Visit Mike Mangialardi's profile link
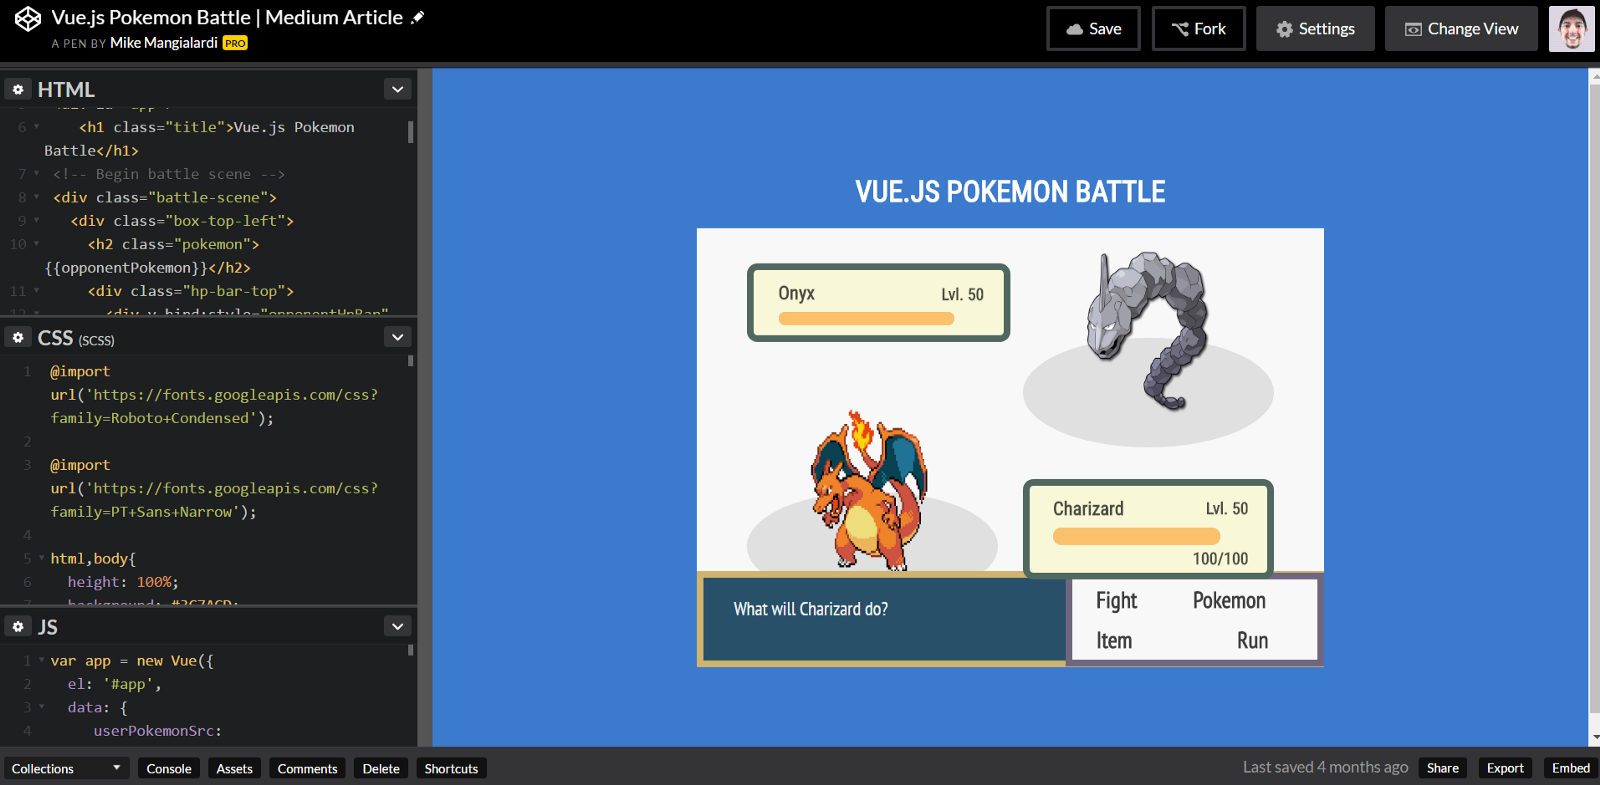The height and width of the screenshot is (785, 1600). [164, 43]
